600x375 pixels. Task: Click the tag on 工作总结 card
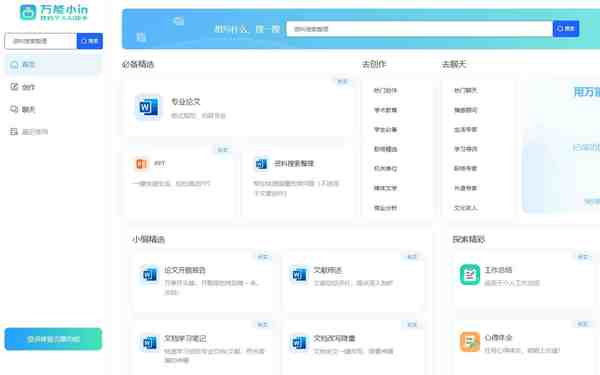(582, 257)
